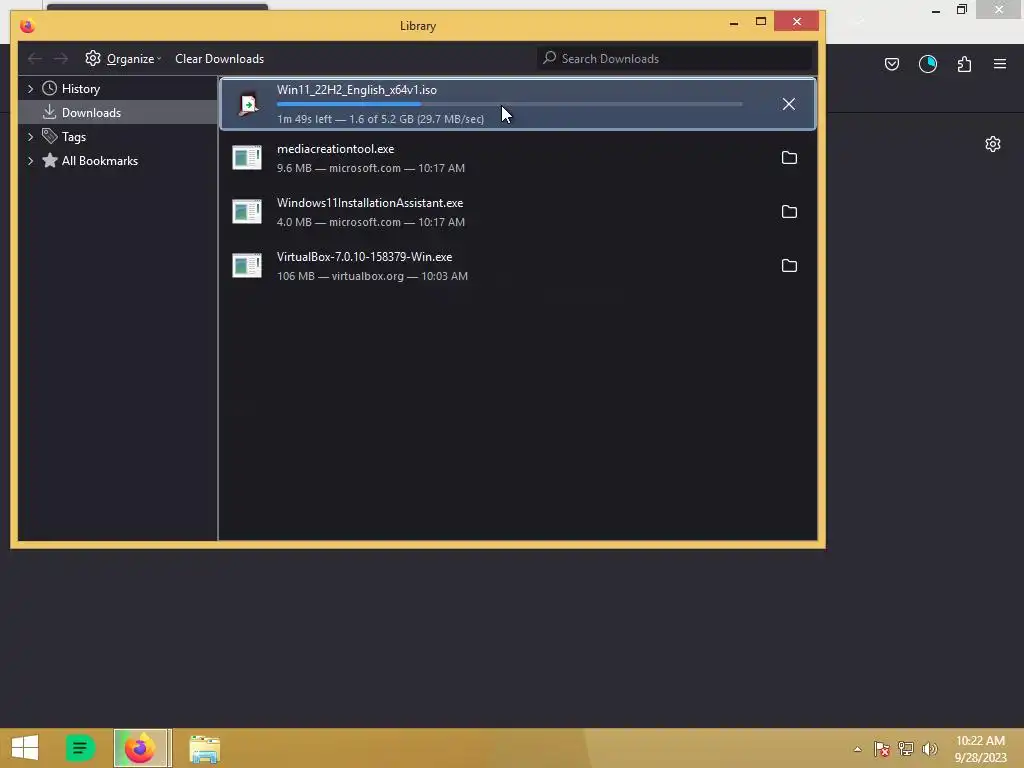Viewport: 1024px width, 768px height.
Task: Open Action Center flag icon
Action: 882,749
